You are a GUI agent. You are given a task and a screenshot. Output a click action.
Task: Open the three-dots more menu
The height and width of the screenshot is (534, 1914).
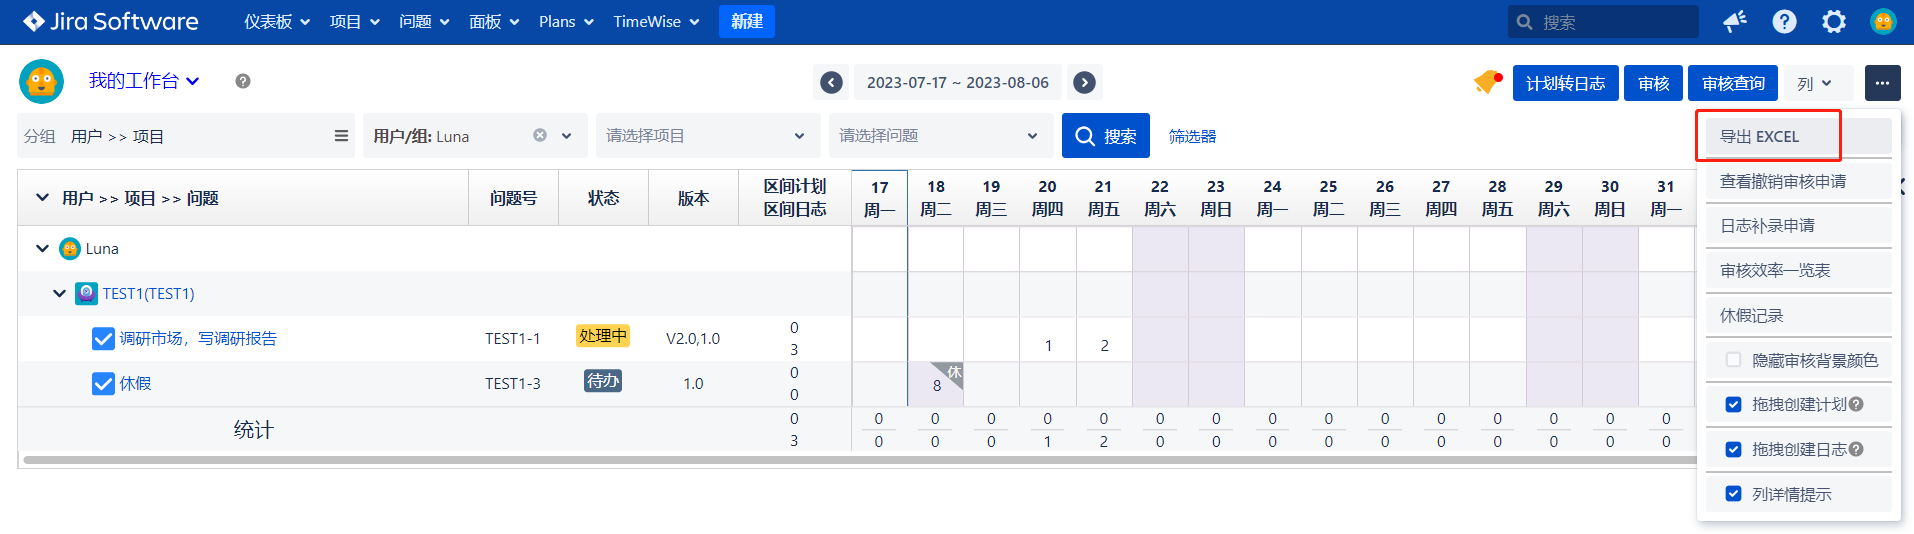[x=1882, y=83]
